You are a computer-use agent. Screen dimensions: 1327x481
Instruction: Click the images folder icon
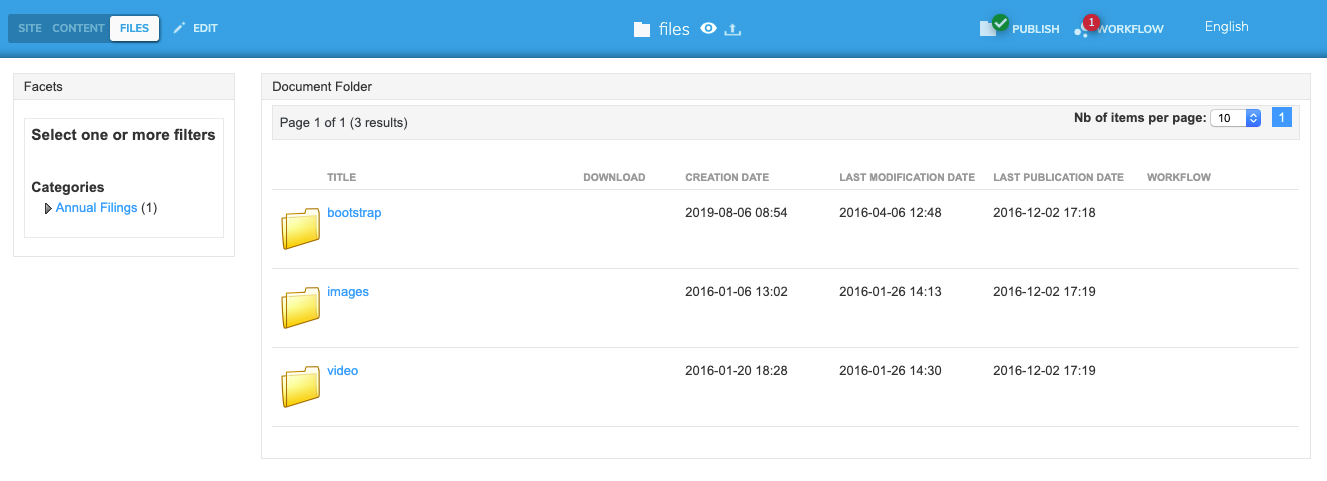300,308
